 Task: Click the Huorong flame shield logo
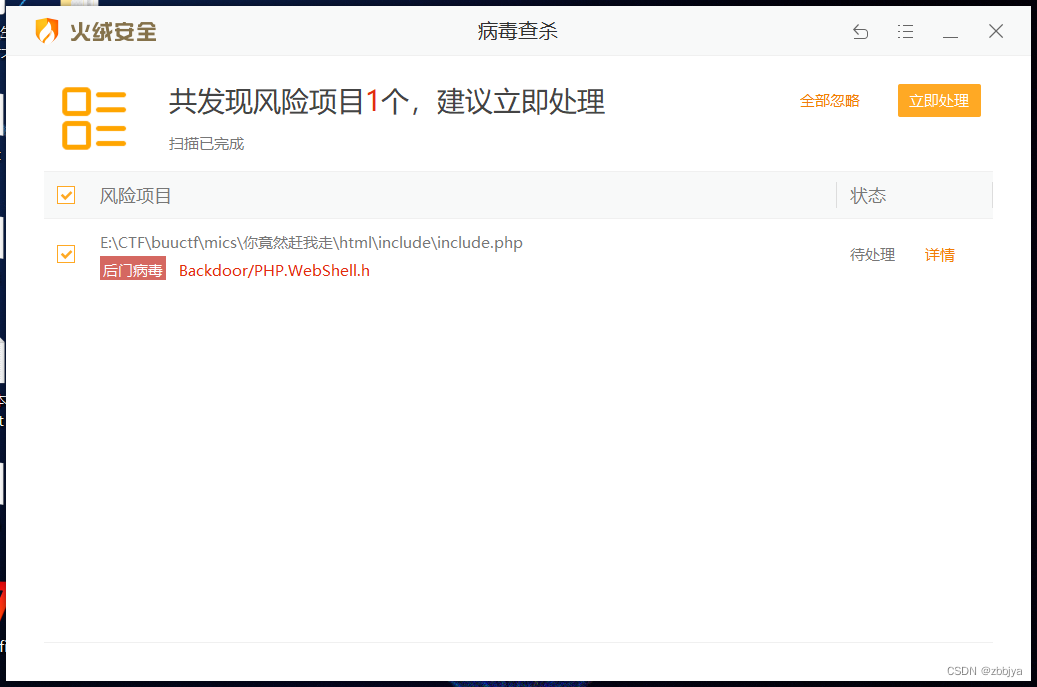pos(47,30)
